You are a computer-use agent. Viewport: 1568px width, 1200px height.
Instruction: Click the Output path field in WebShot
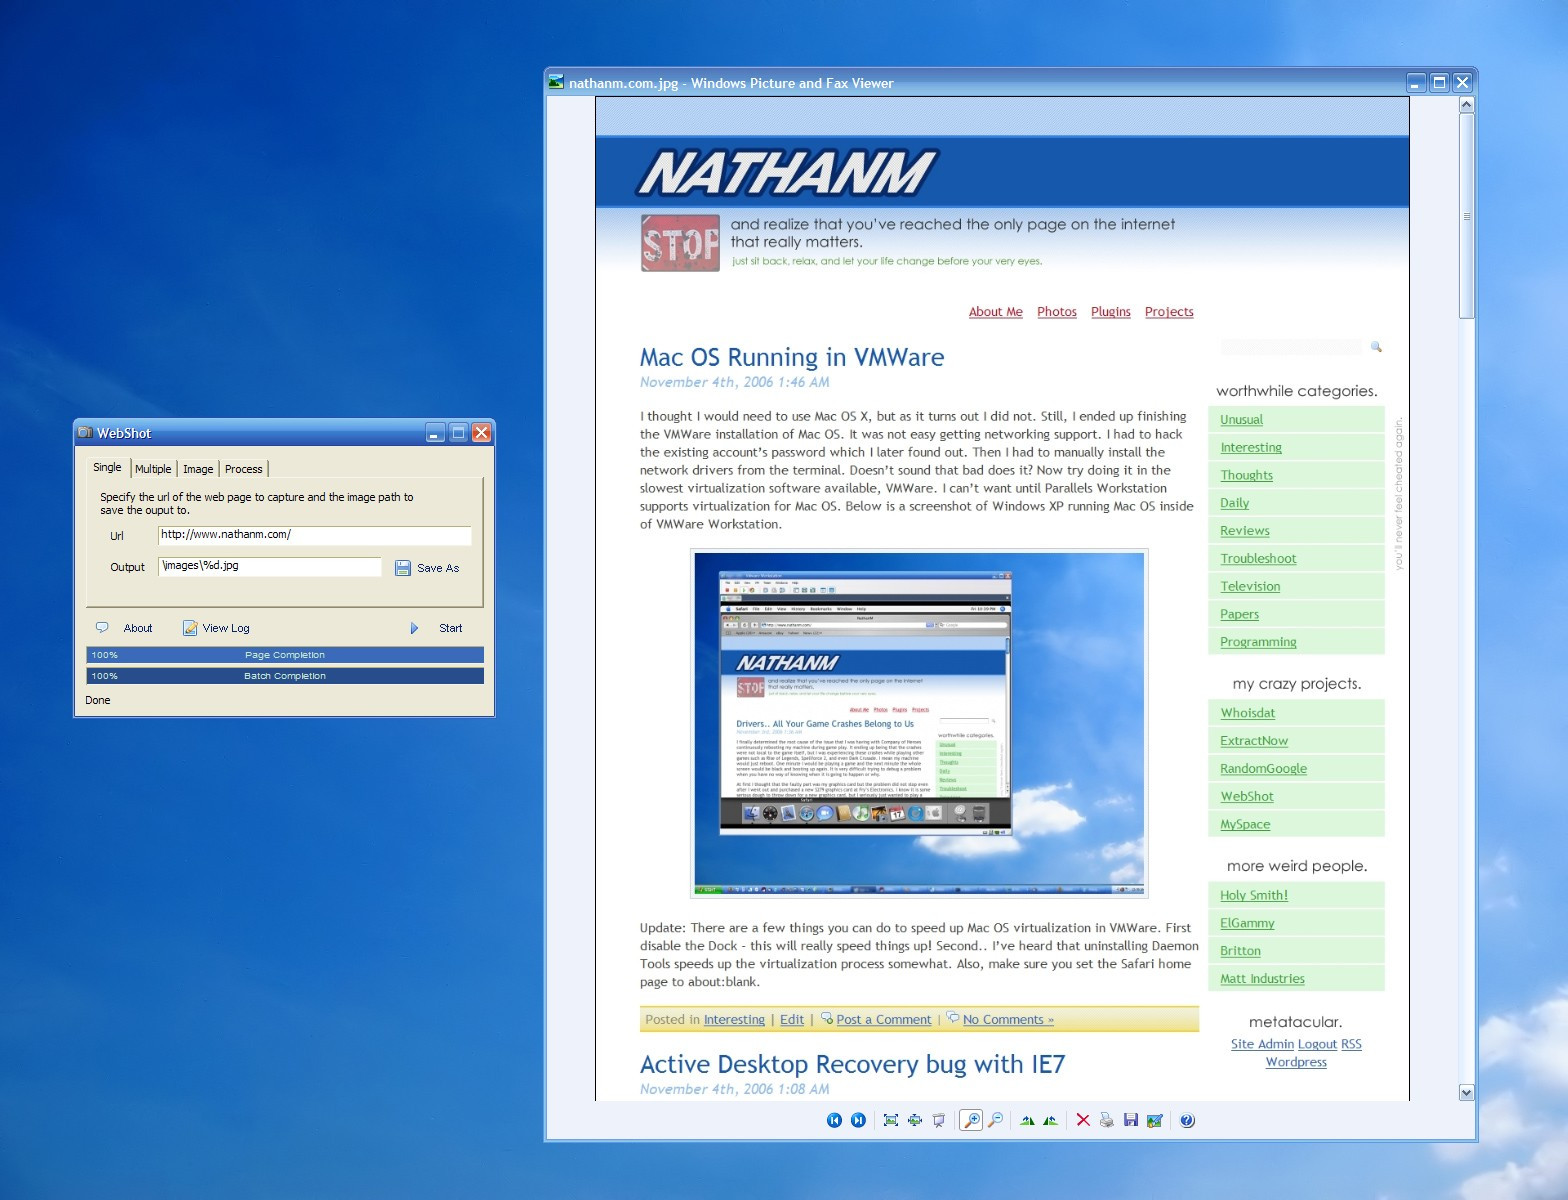coord(270,566)
